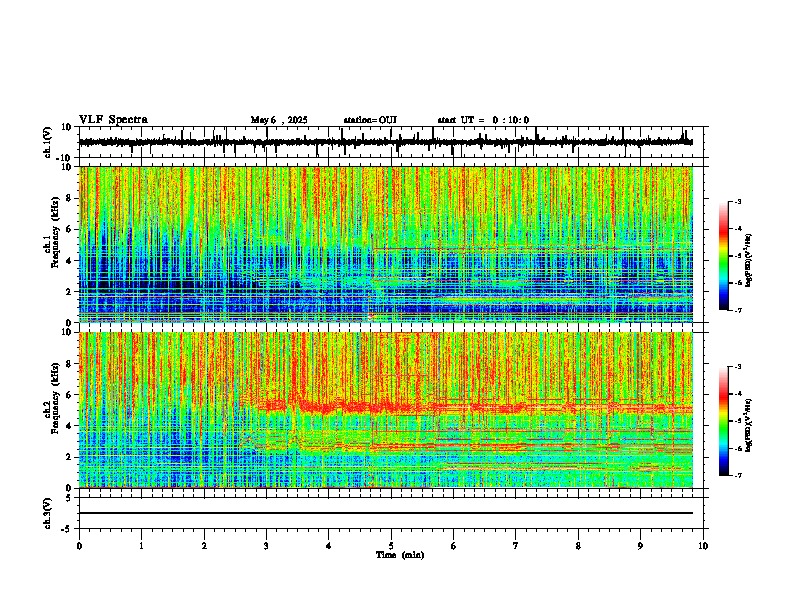Image resolution: width=792 pixels, height=612 pixels.
Task: Click the flat ch.3 voltage trace
Action: (x=386, y=513)
